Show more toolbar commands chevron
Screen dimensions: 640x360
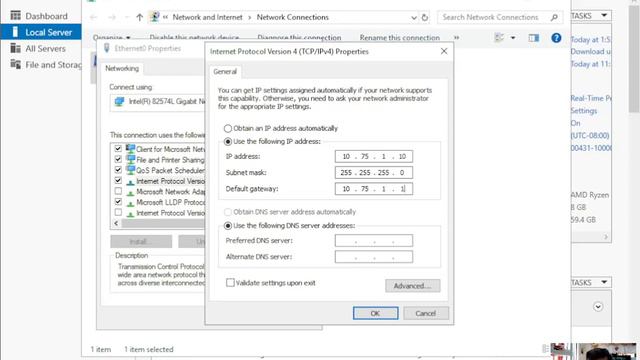coord(456,38)
